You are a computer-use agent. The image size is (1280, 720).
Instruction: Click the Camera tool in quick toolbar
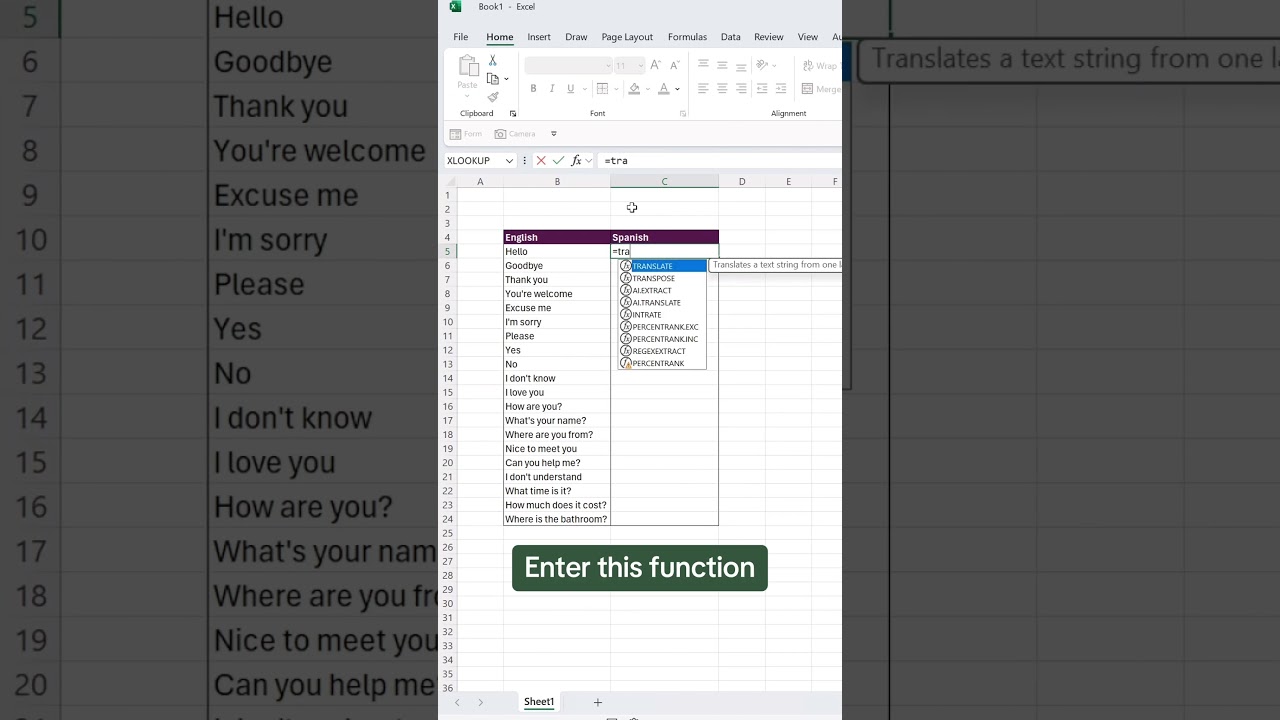pyautogui.click(x=516, y=133)
